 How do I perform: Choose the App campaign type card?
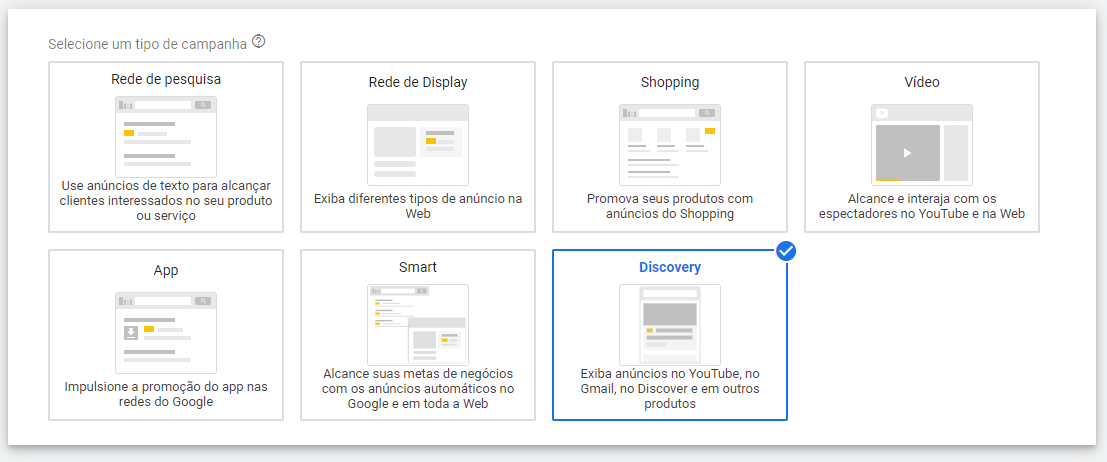[166, 335]
